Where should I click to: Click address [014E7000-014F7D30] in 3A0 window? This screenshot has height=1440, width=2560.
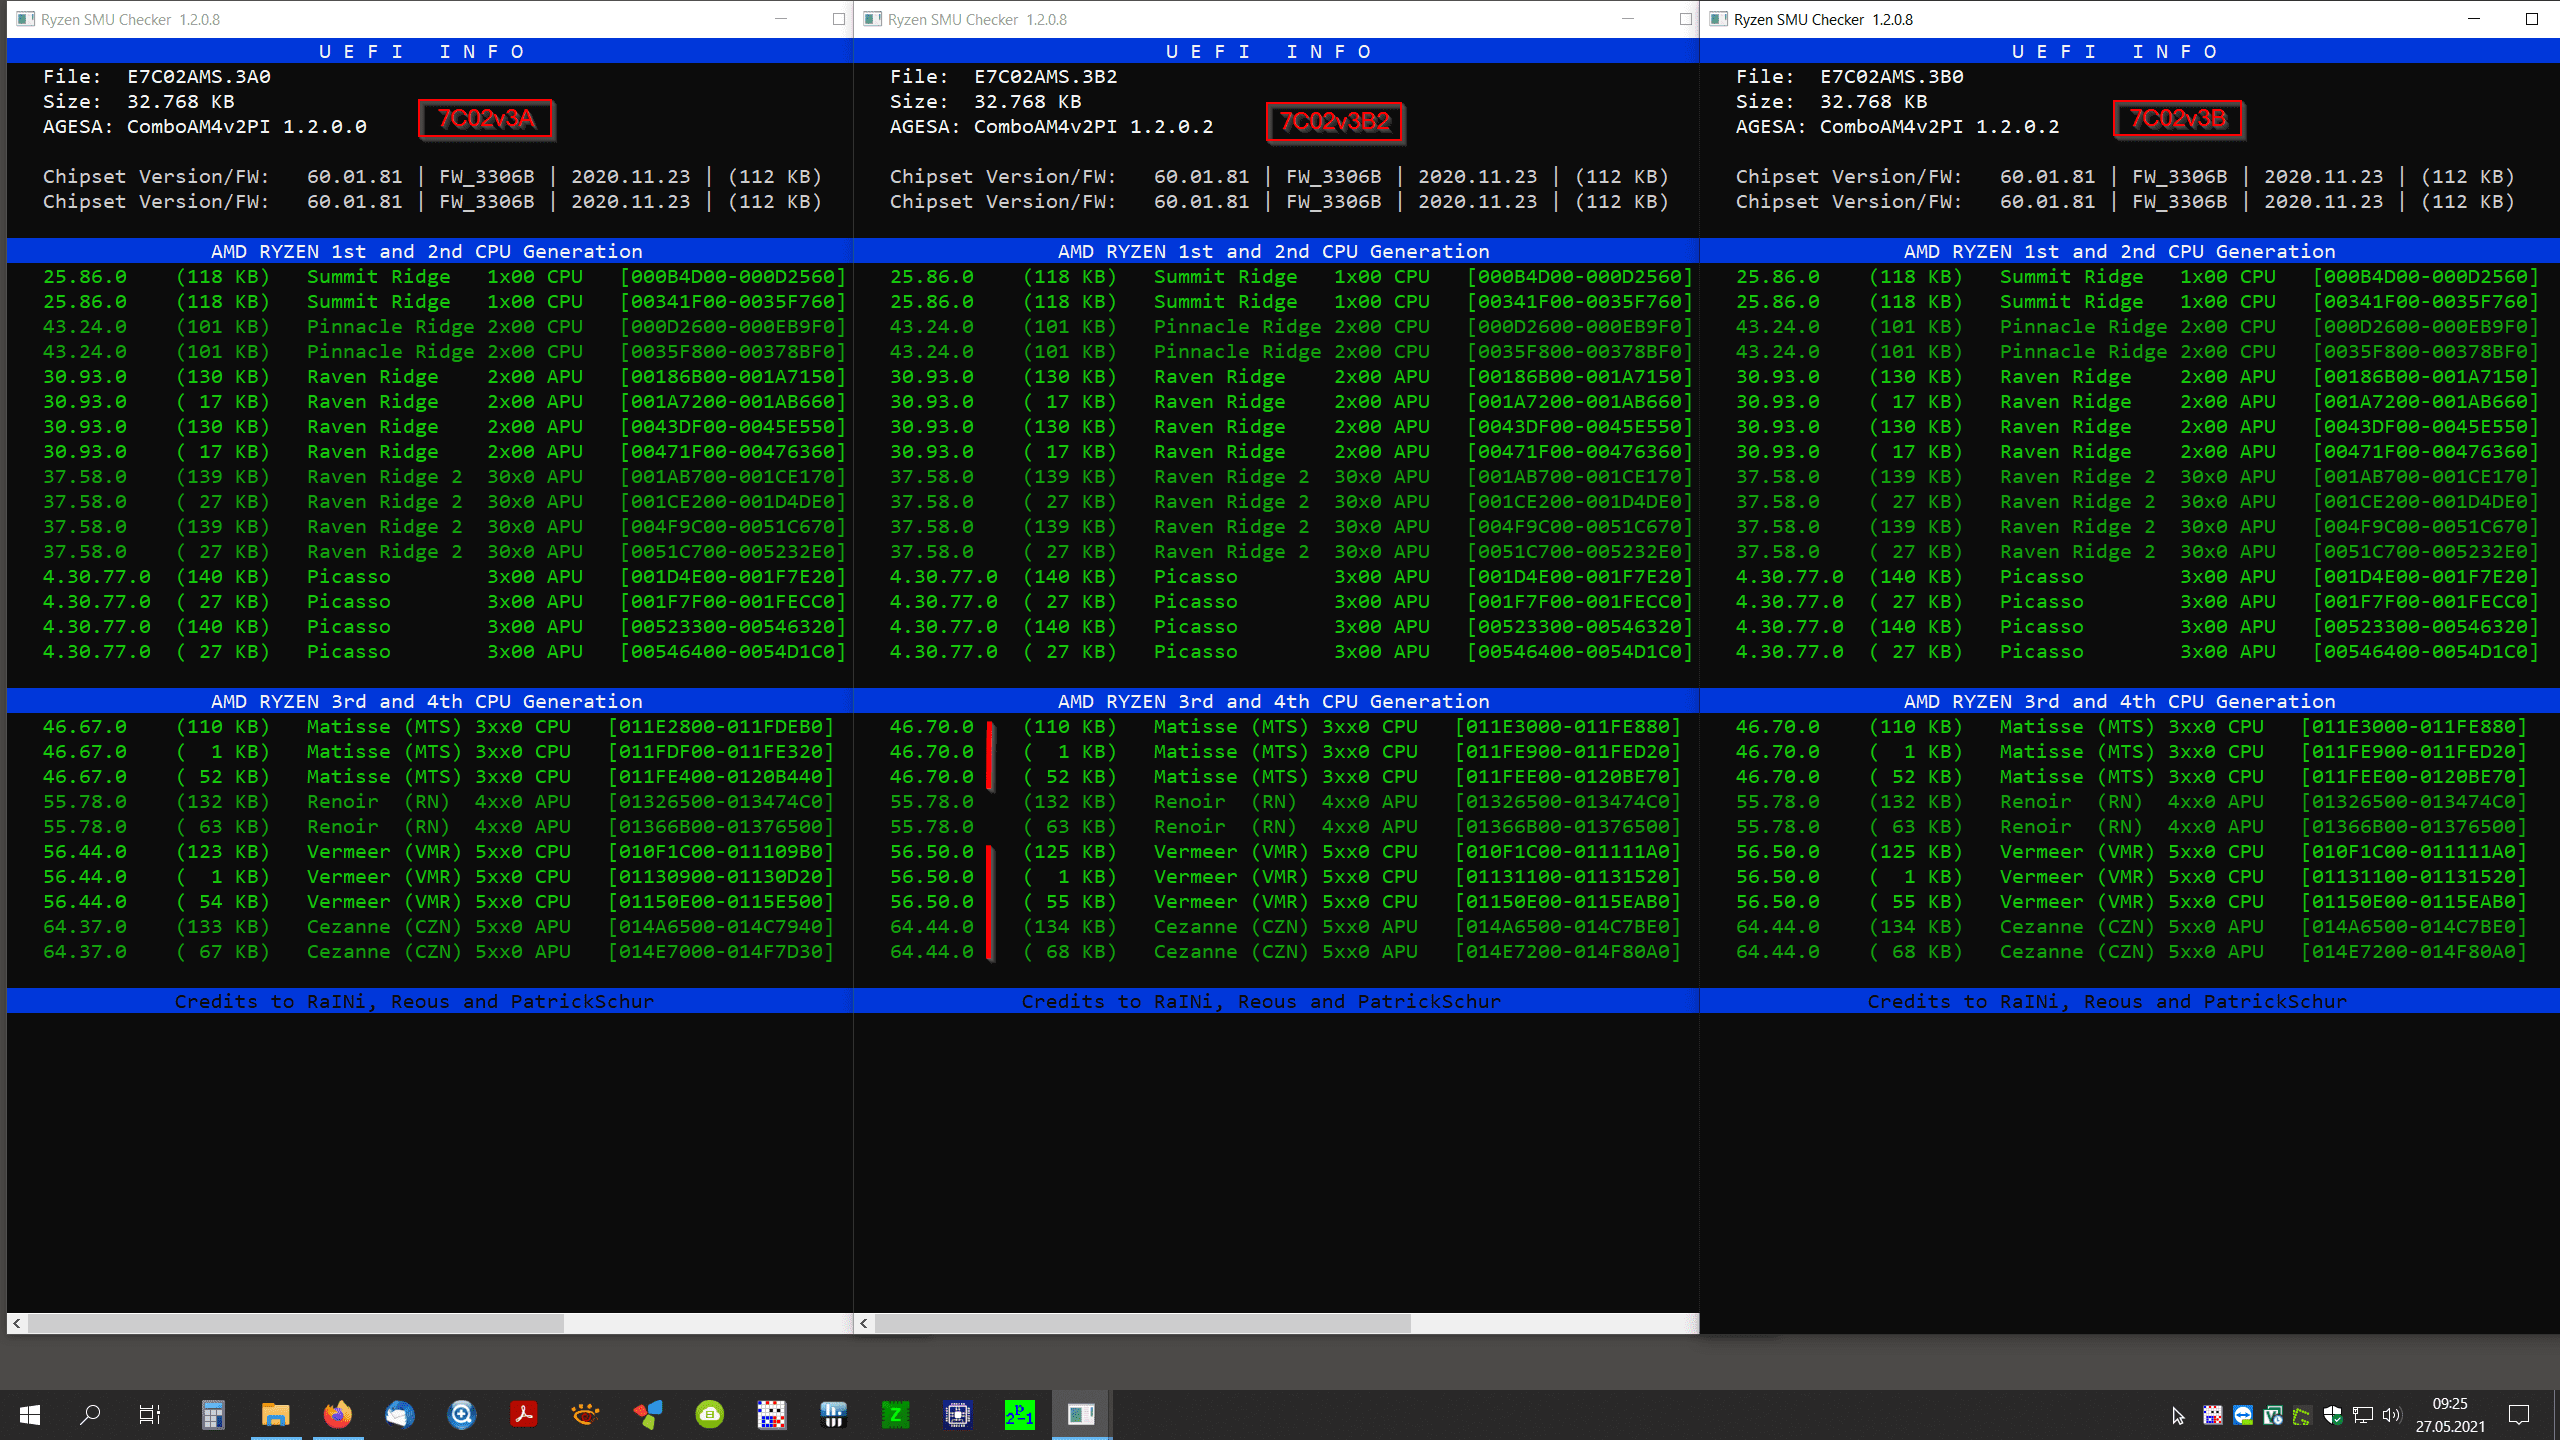click(x=721, y=952)
